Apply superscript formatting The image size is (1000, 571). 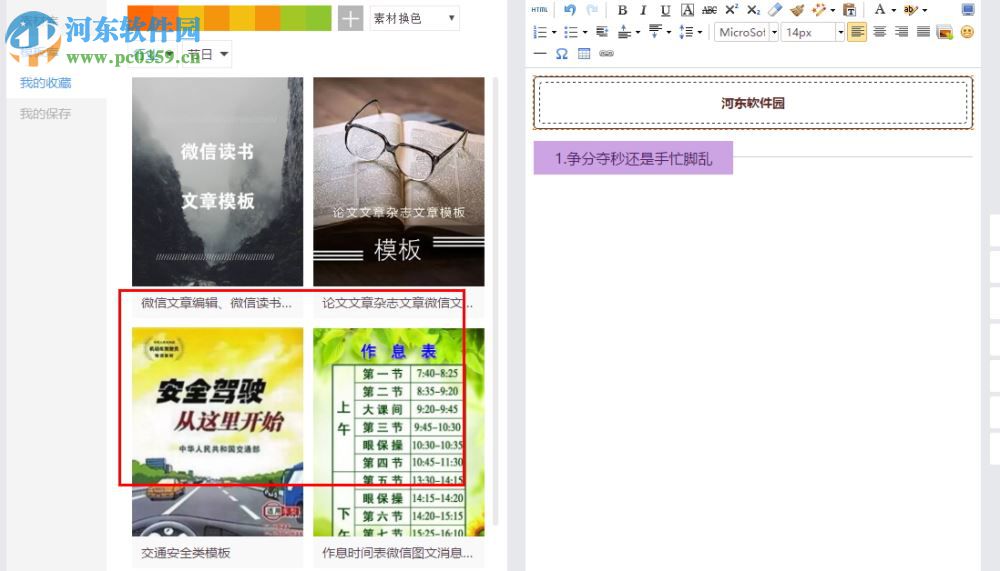732,10
